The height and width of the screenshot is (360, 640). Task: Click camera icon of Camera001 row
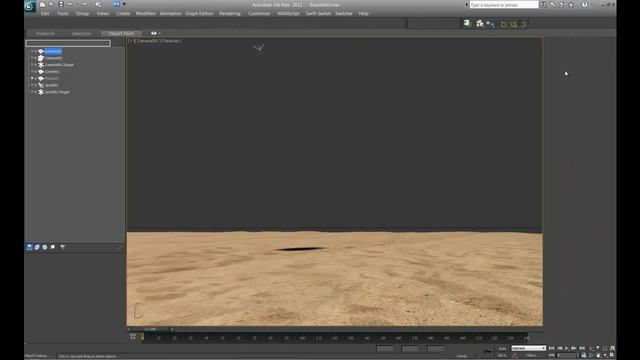41,58
